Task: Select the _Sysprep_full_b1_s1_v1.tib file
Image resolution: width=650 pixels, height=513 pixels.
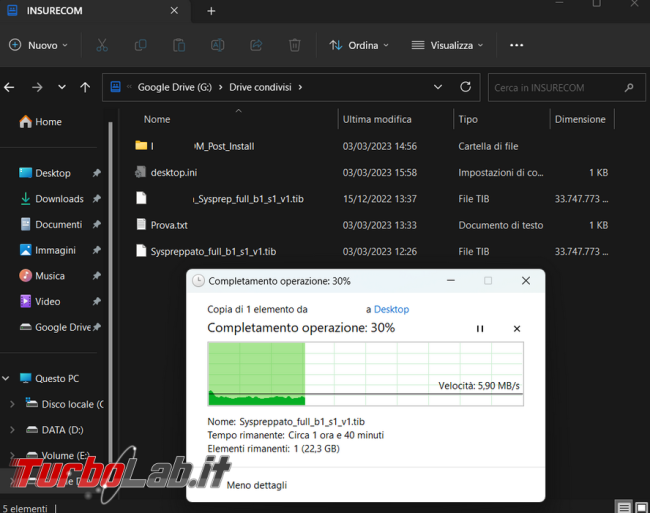Action: pyautogui.click(x=371, y=199)
